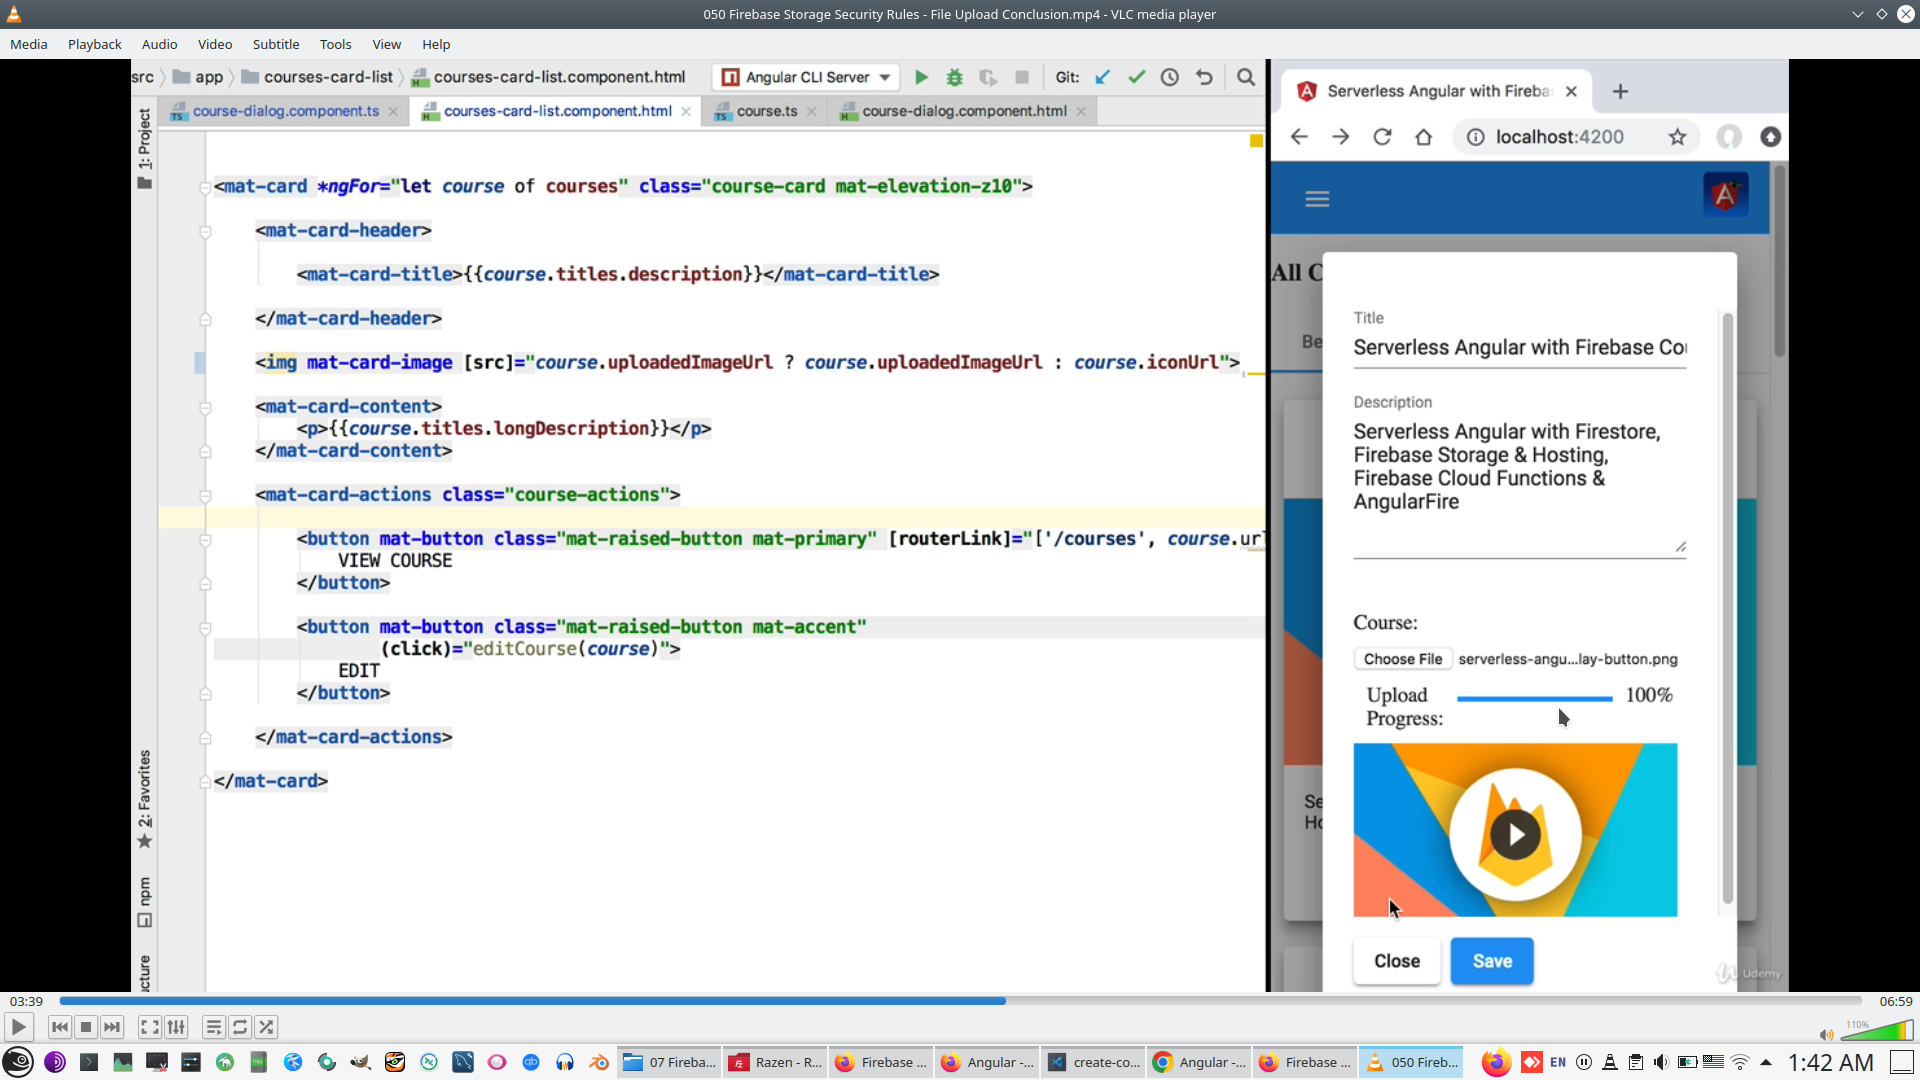Screen dimensions: 1920x1080
Task: Start debugging with the bug icon
Action: coord(955,77)
